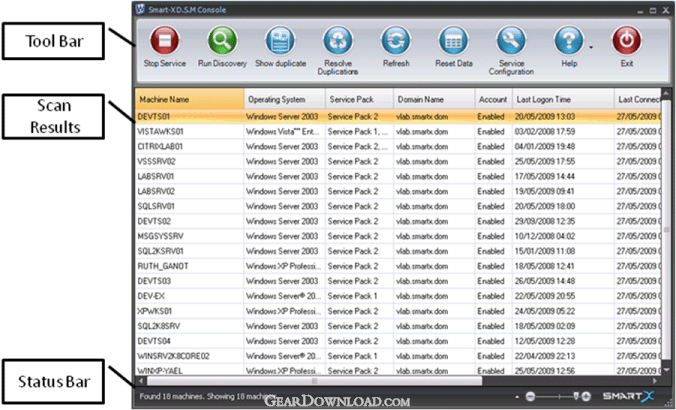Select the SQLSRV01 machine row
The width and height of the screenshot is (676, 410).
point(398,207)
